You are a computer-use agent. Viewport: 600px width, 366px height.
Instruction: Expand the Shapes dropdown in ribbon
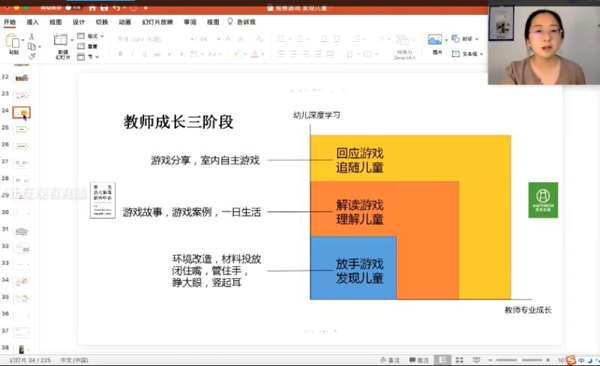tap(477, 39)
